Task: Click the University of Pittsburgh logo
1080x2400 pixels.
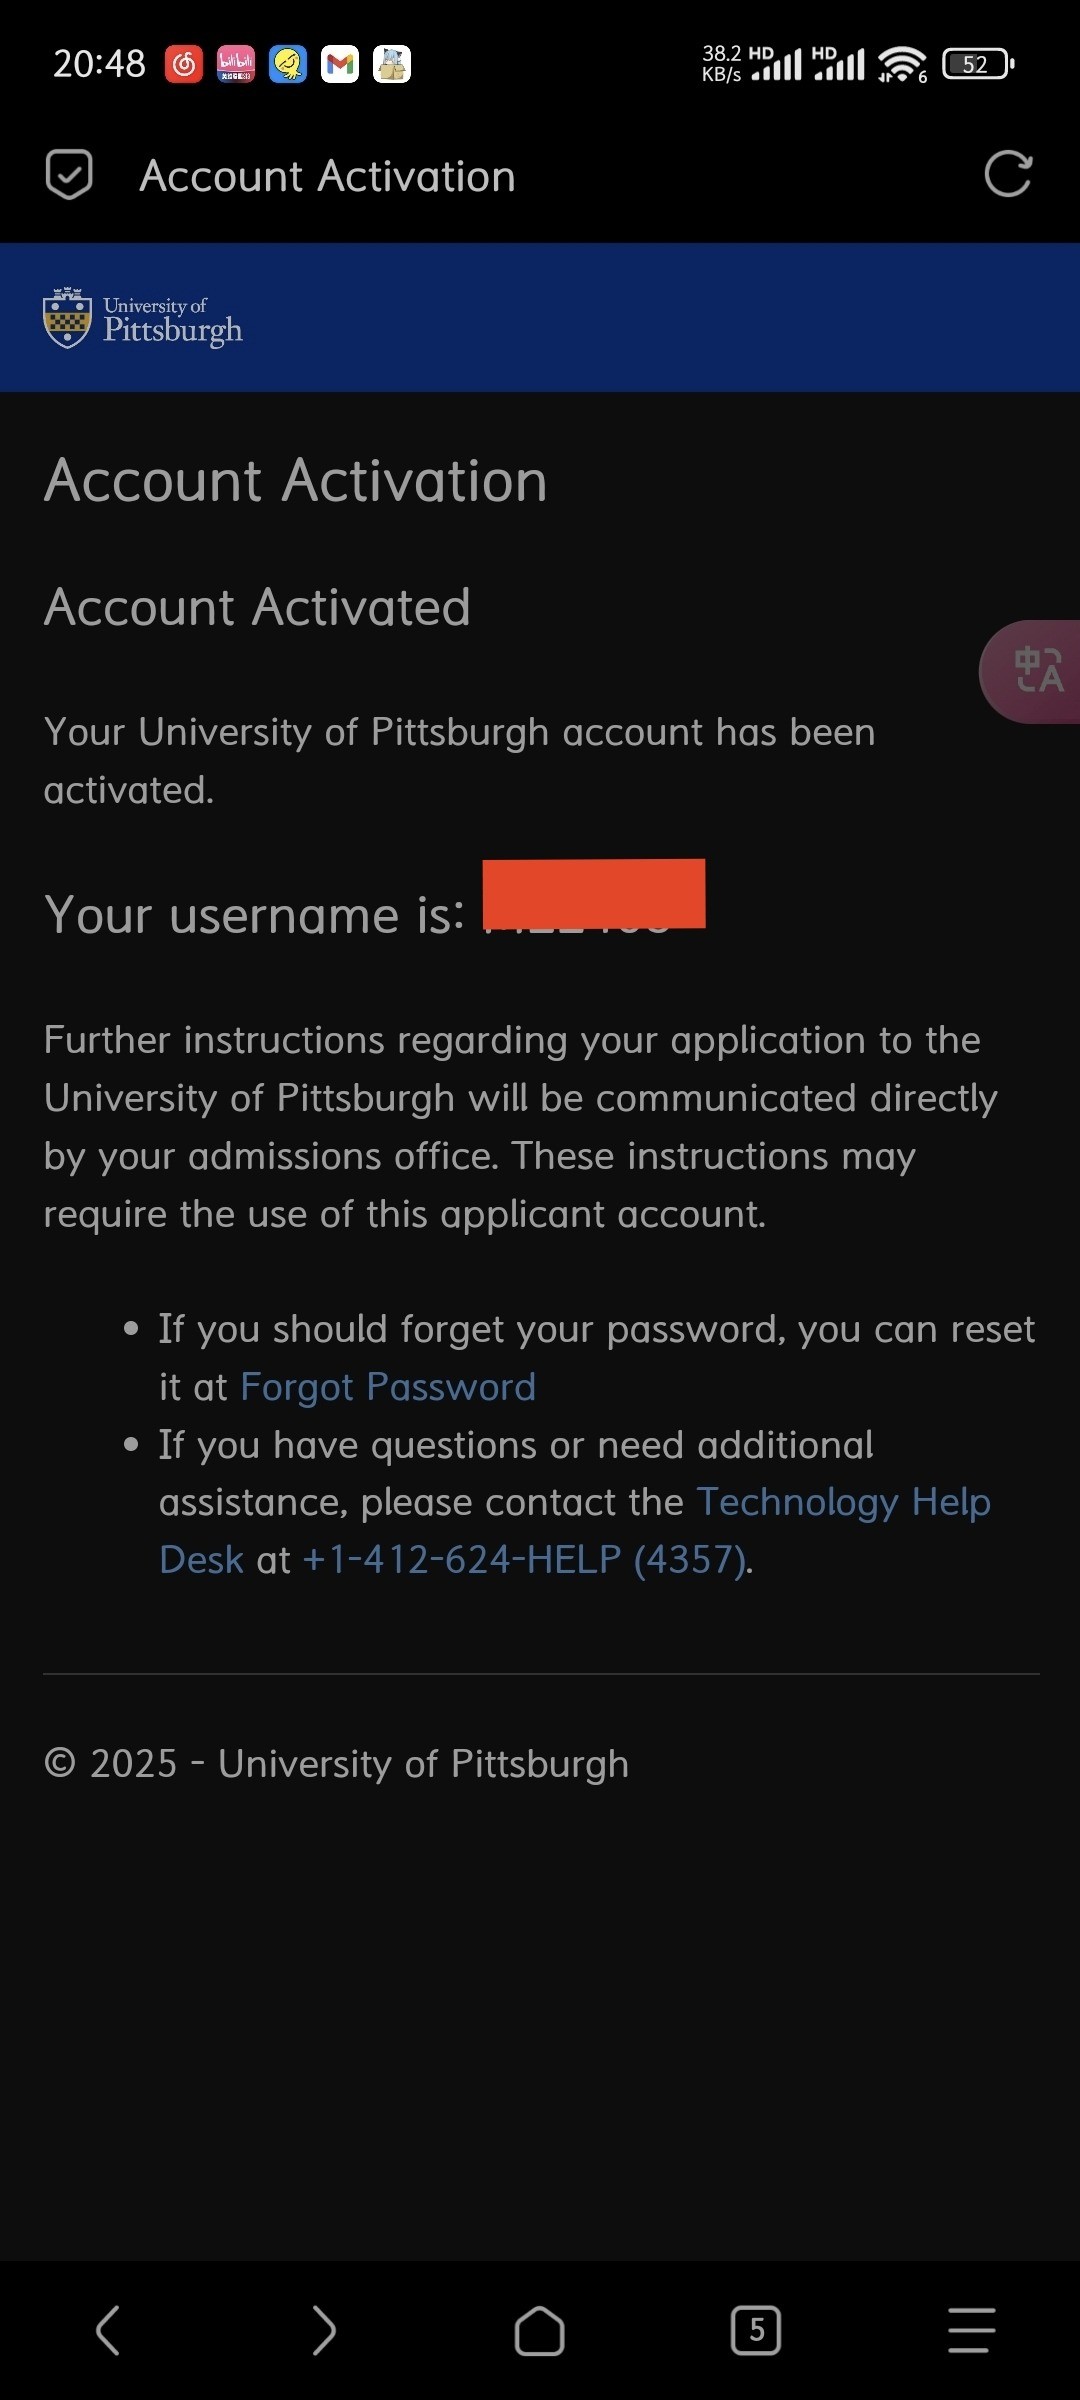Action: pos(143,318)
